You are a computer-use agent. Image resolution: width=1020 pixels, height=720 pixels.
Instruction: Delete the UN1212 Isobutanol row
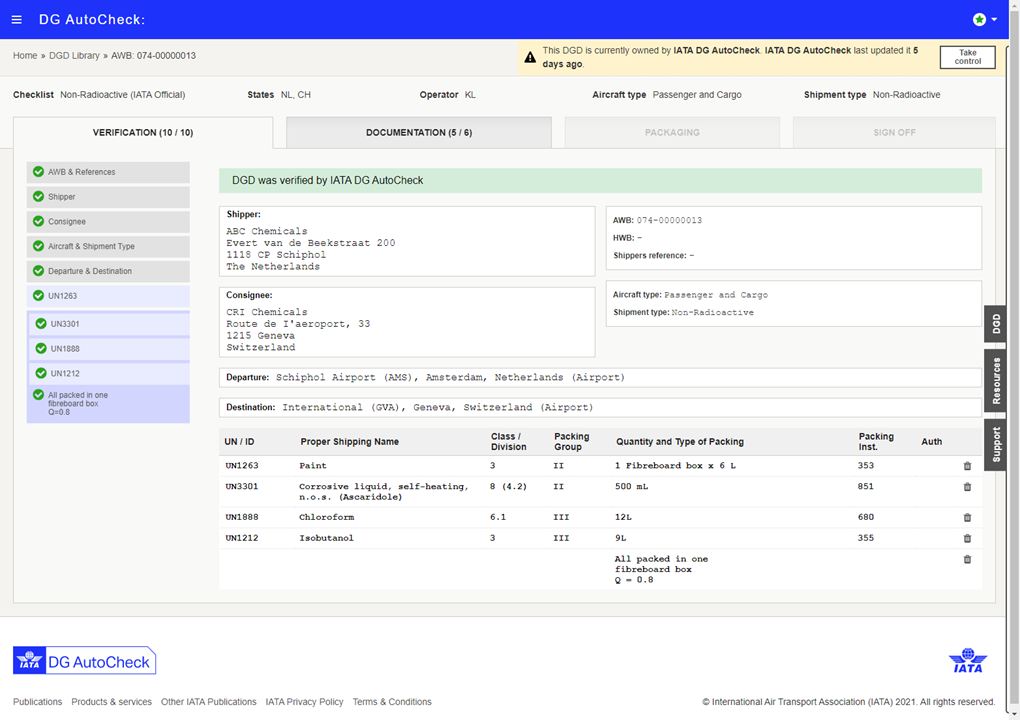967,539
